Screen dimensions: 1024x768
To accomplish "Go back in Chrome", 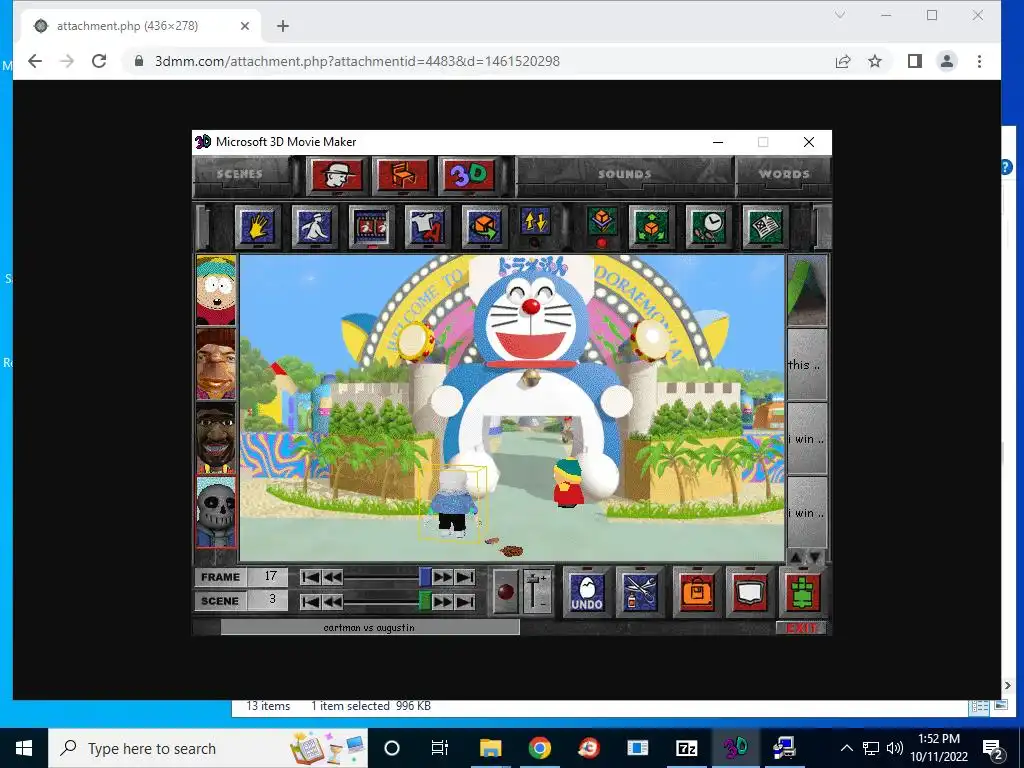I will coord(35,61).
